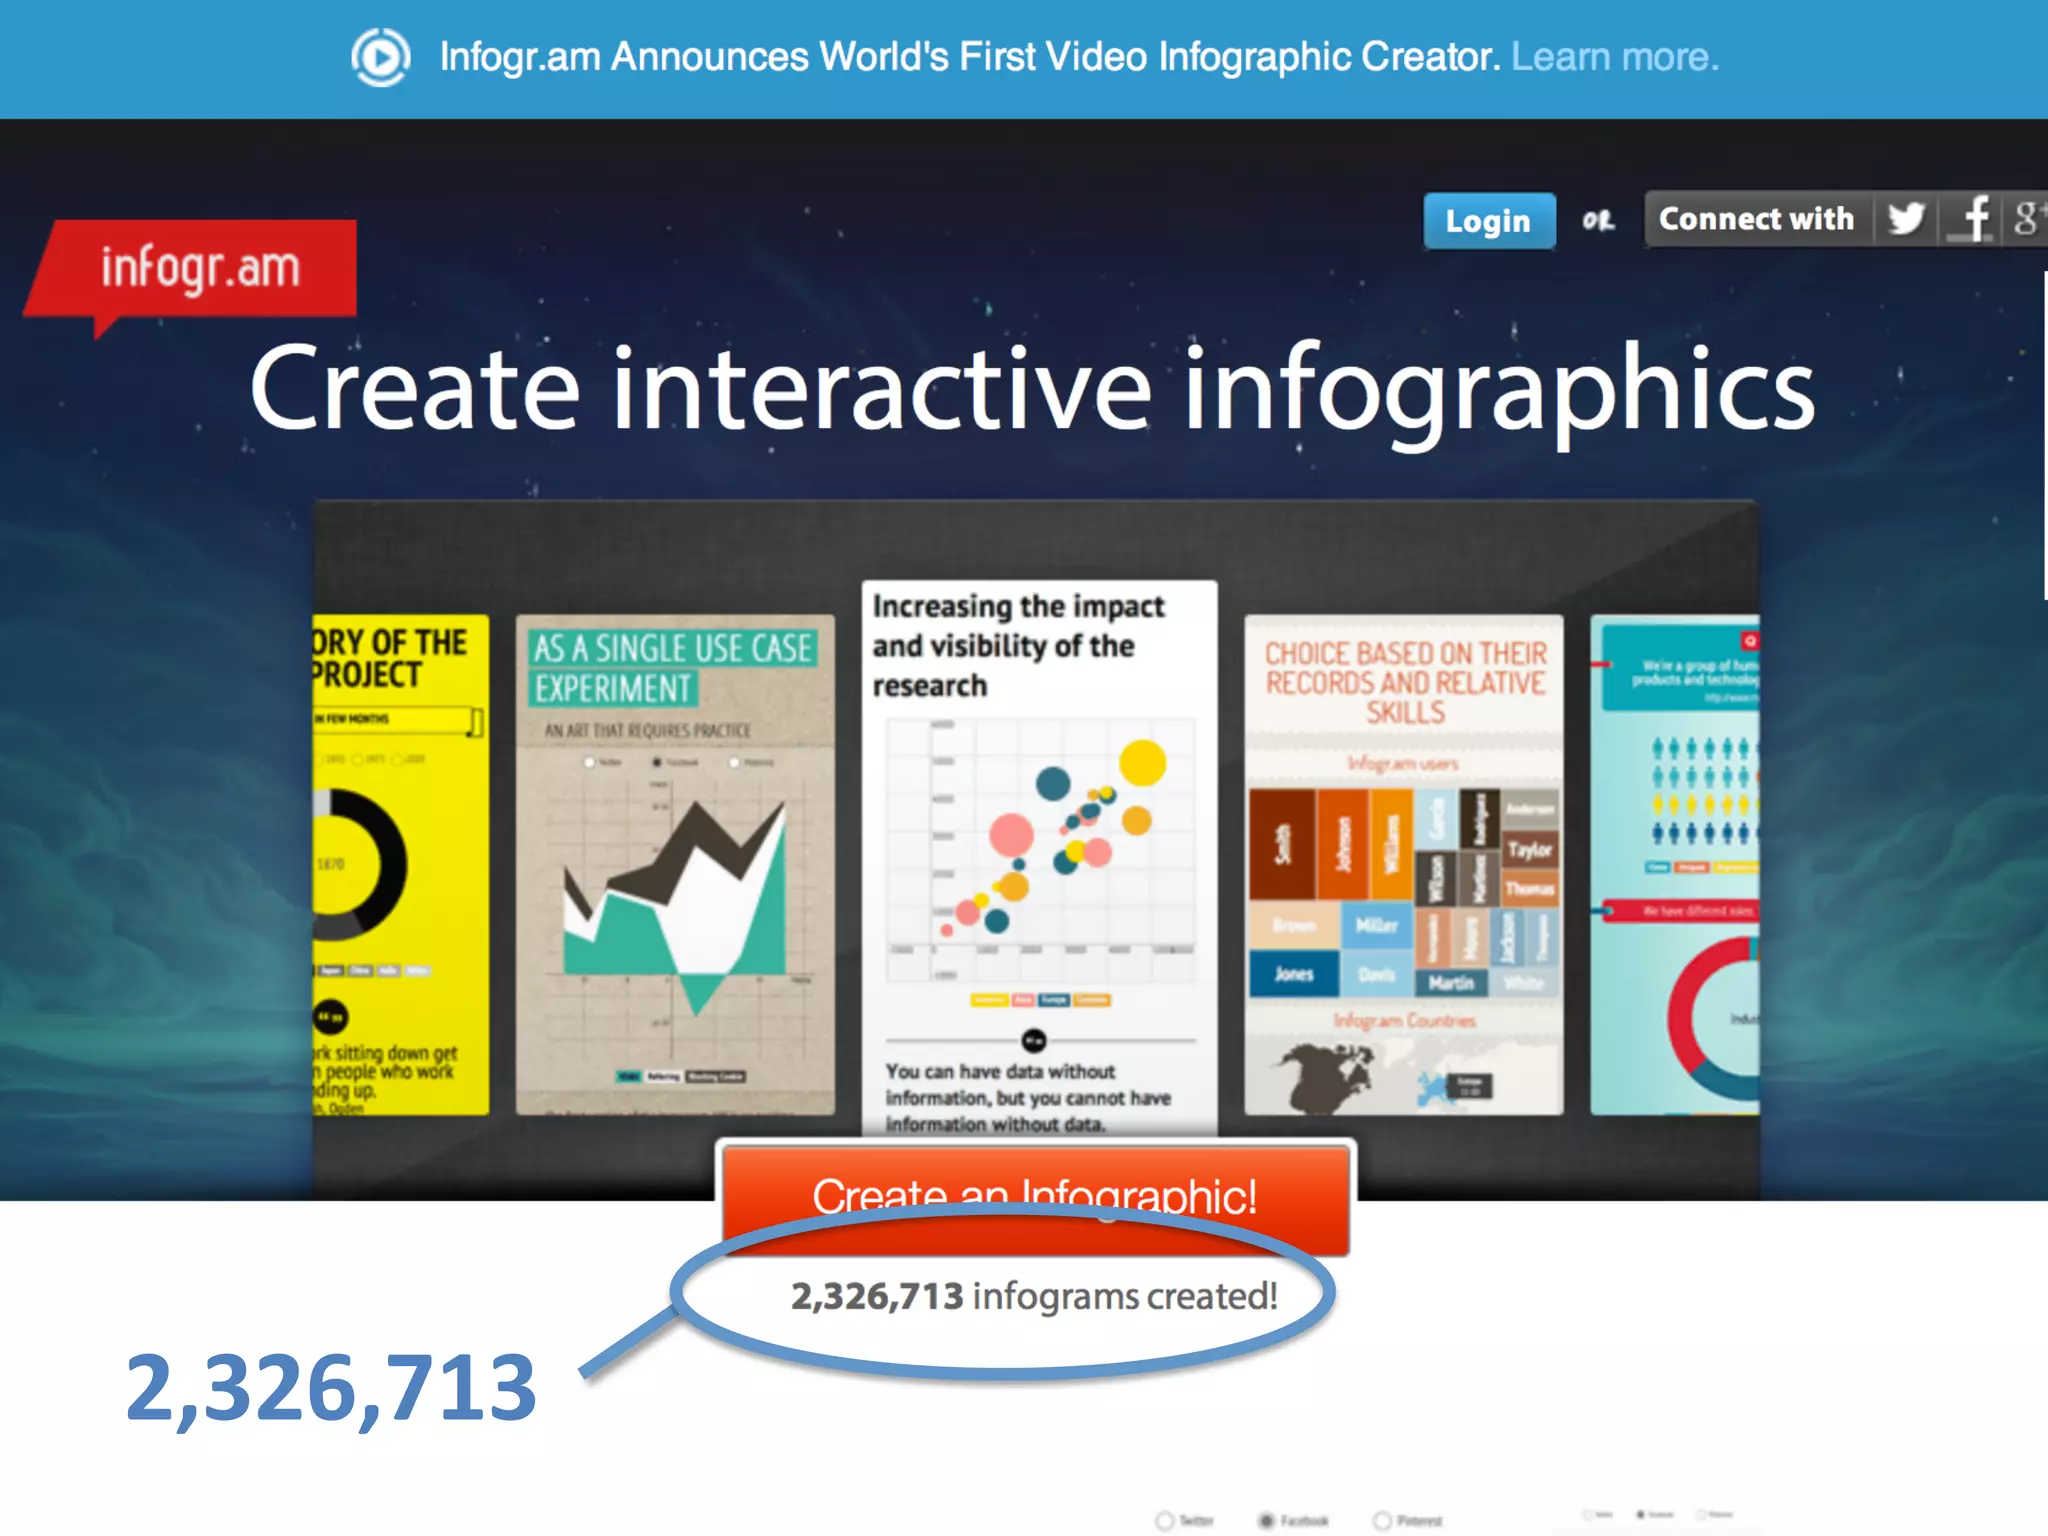Connect with the Facebook icon
The width and height of the screenshot is (2048, 1536).
click(1974, 219)
